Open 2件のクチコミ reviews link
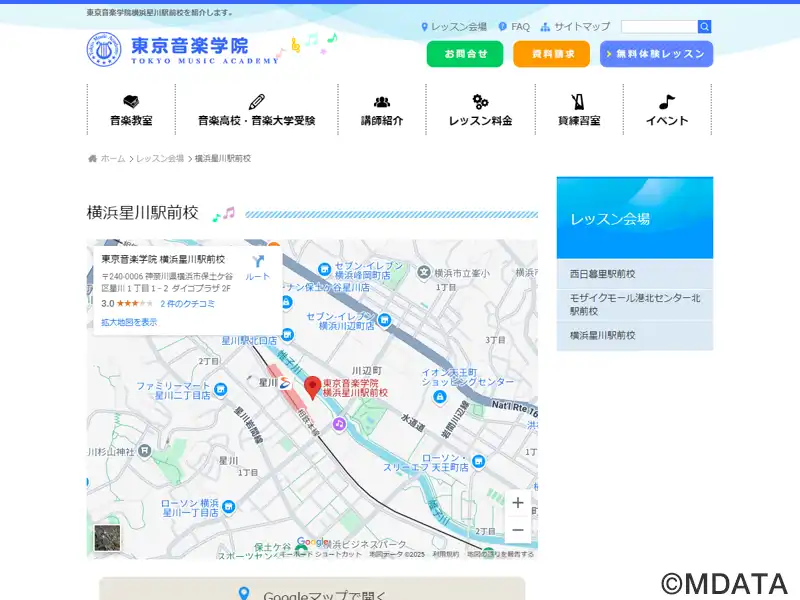This screenshot has width=800, height=600. pyautogui.click(x=187, y=304)
